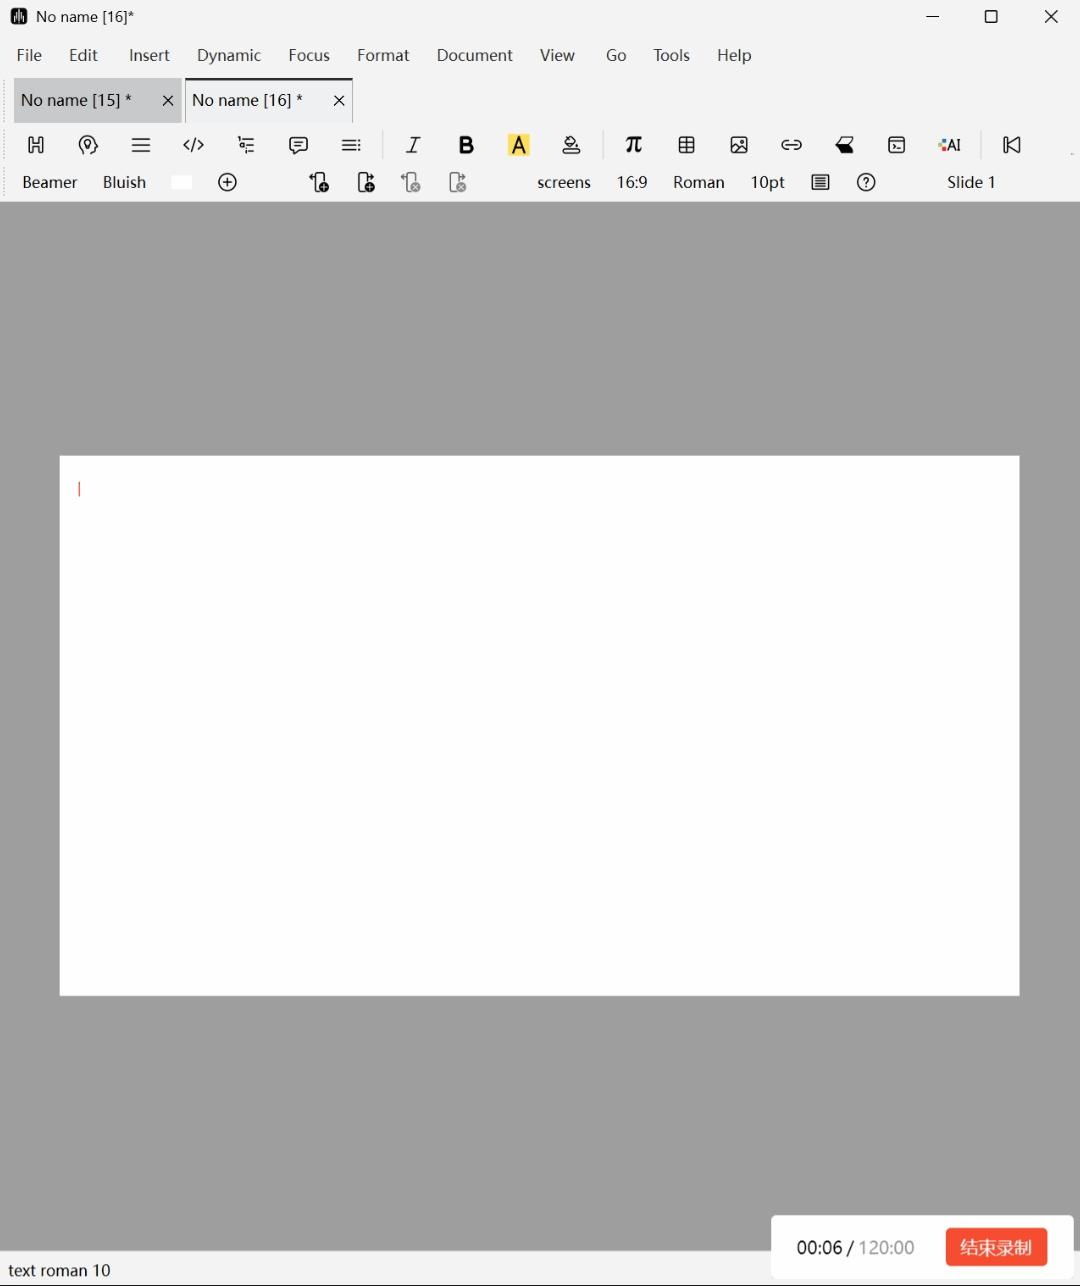Click the circled plus add-style icon
1080x1286 pixels.
click(x=228, y=182)
